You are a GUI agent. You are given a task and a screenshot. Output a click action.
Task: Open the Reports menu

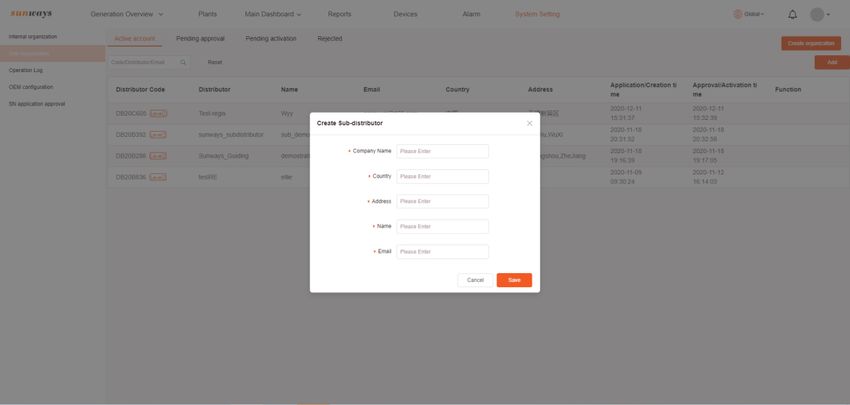tap(339, 14)
